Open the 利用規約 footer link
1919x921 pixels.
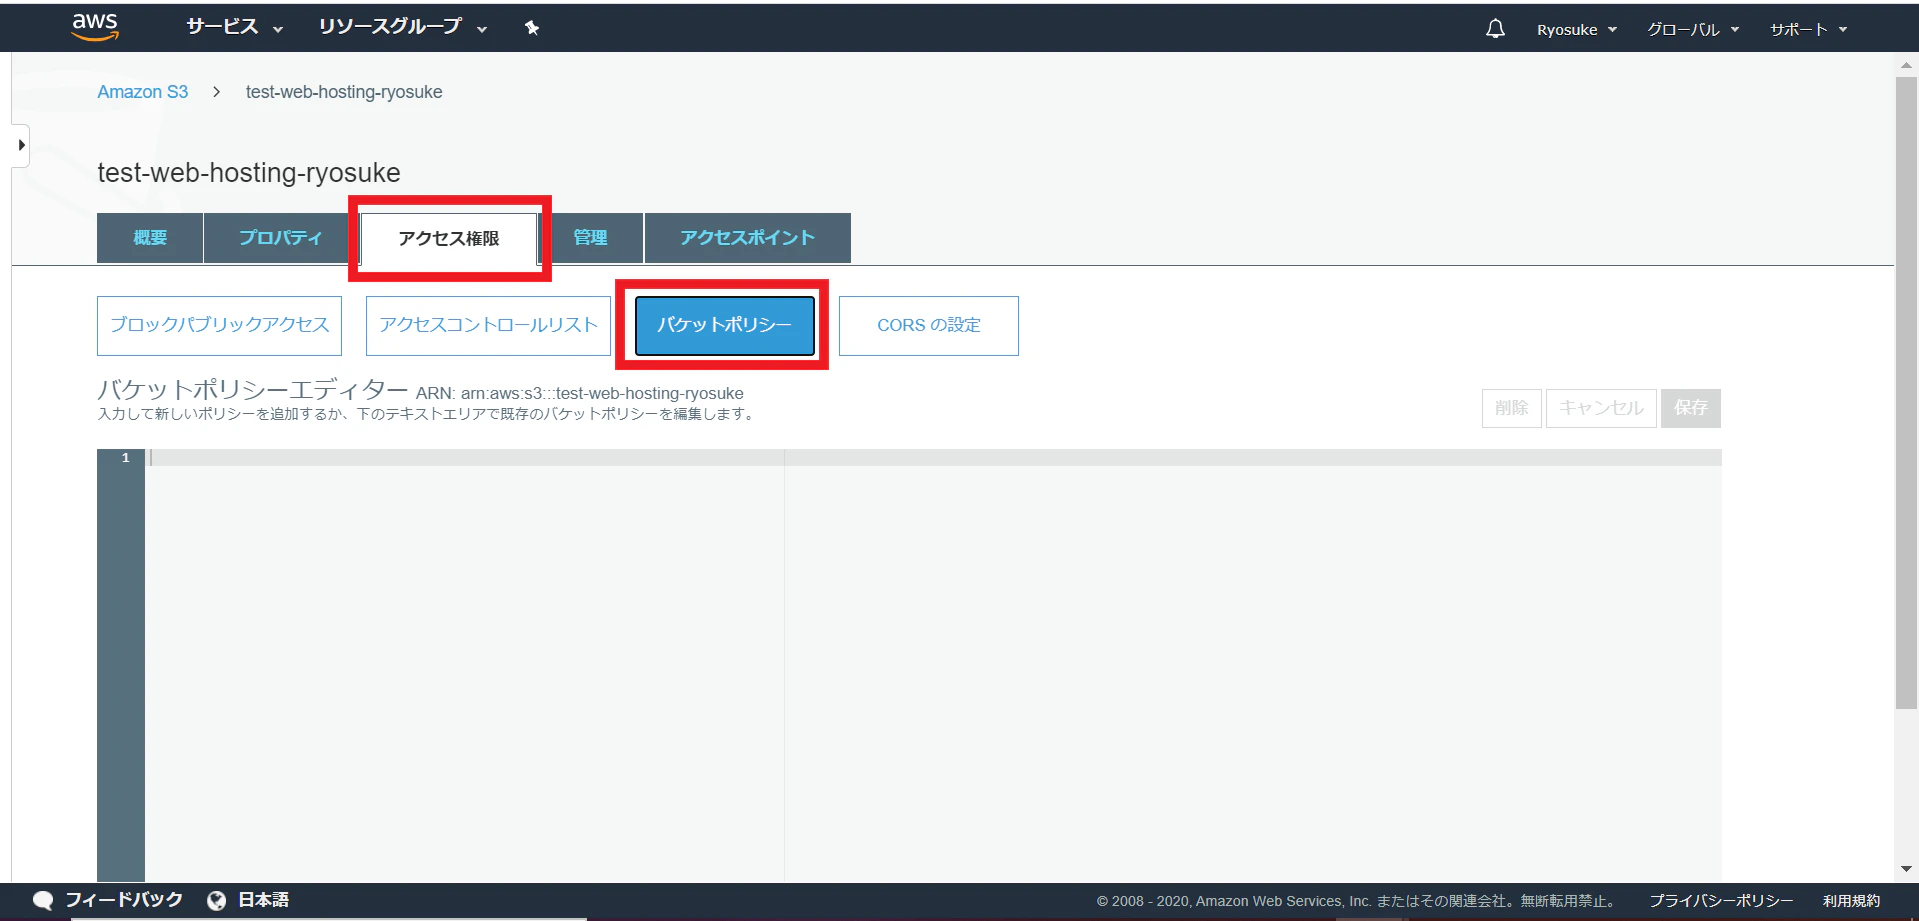coord(1851,901)
